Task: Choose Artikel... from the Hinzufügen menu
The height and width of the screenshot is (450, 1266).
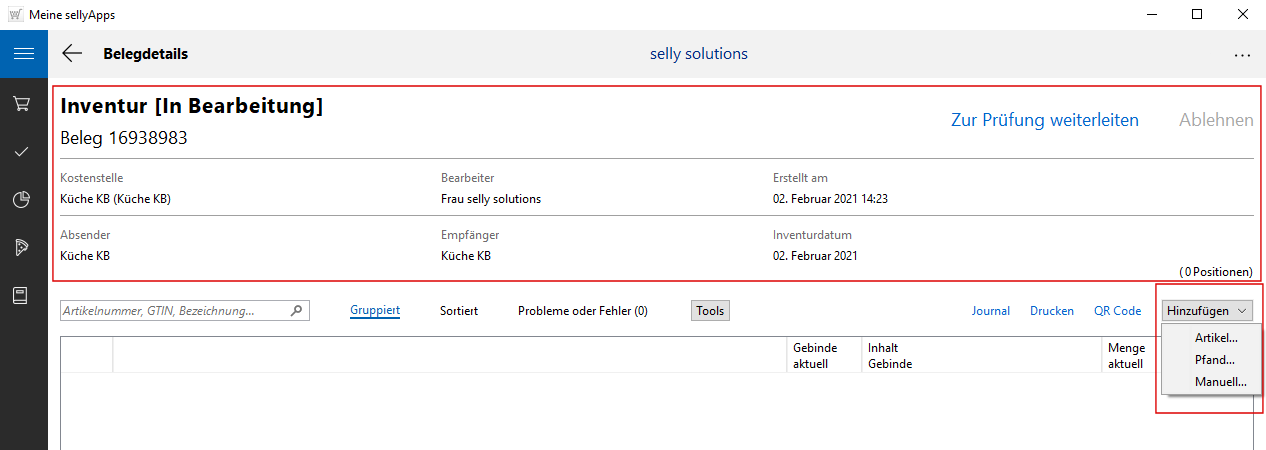Action: pyautogui.click(x=1216, y=338)
